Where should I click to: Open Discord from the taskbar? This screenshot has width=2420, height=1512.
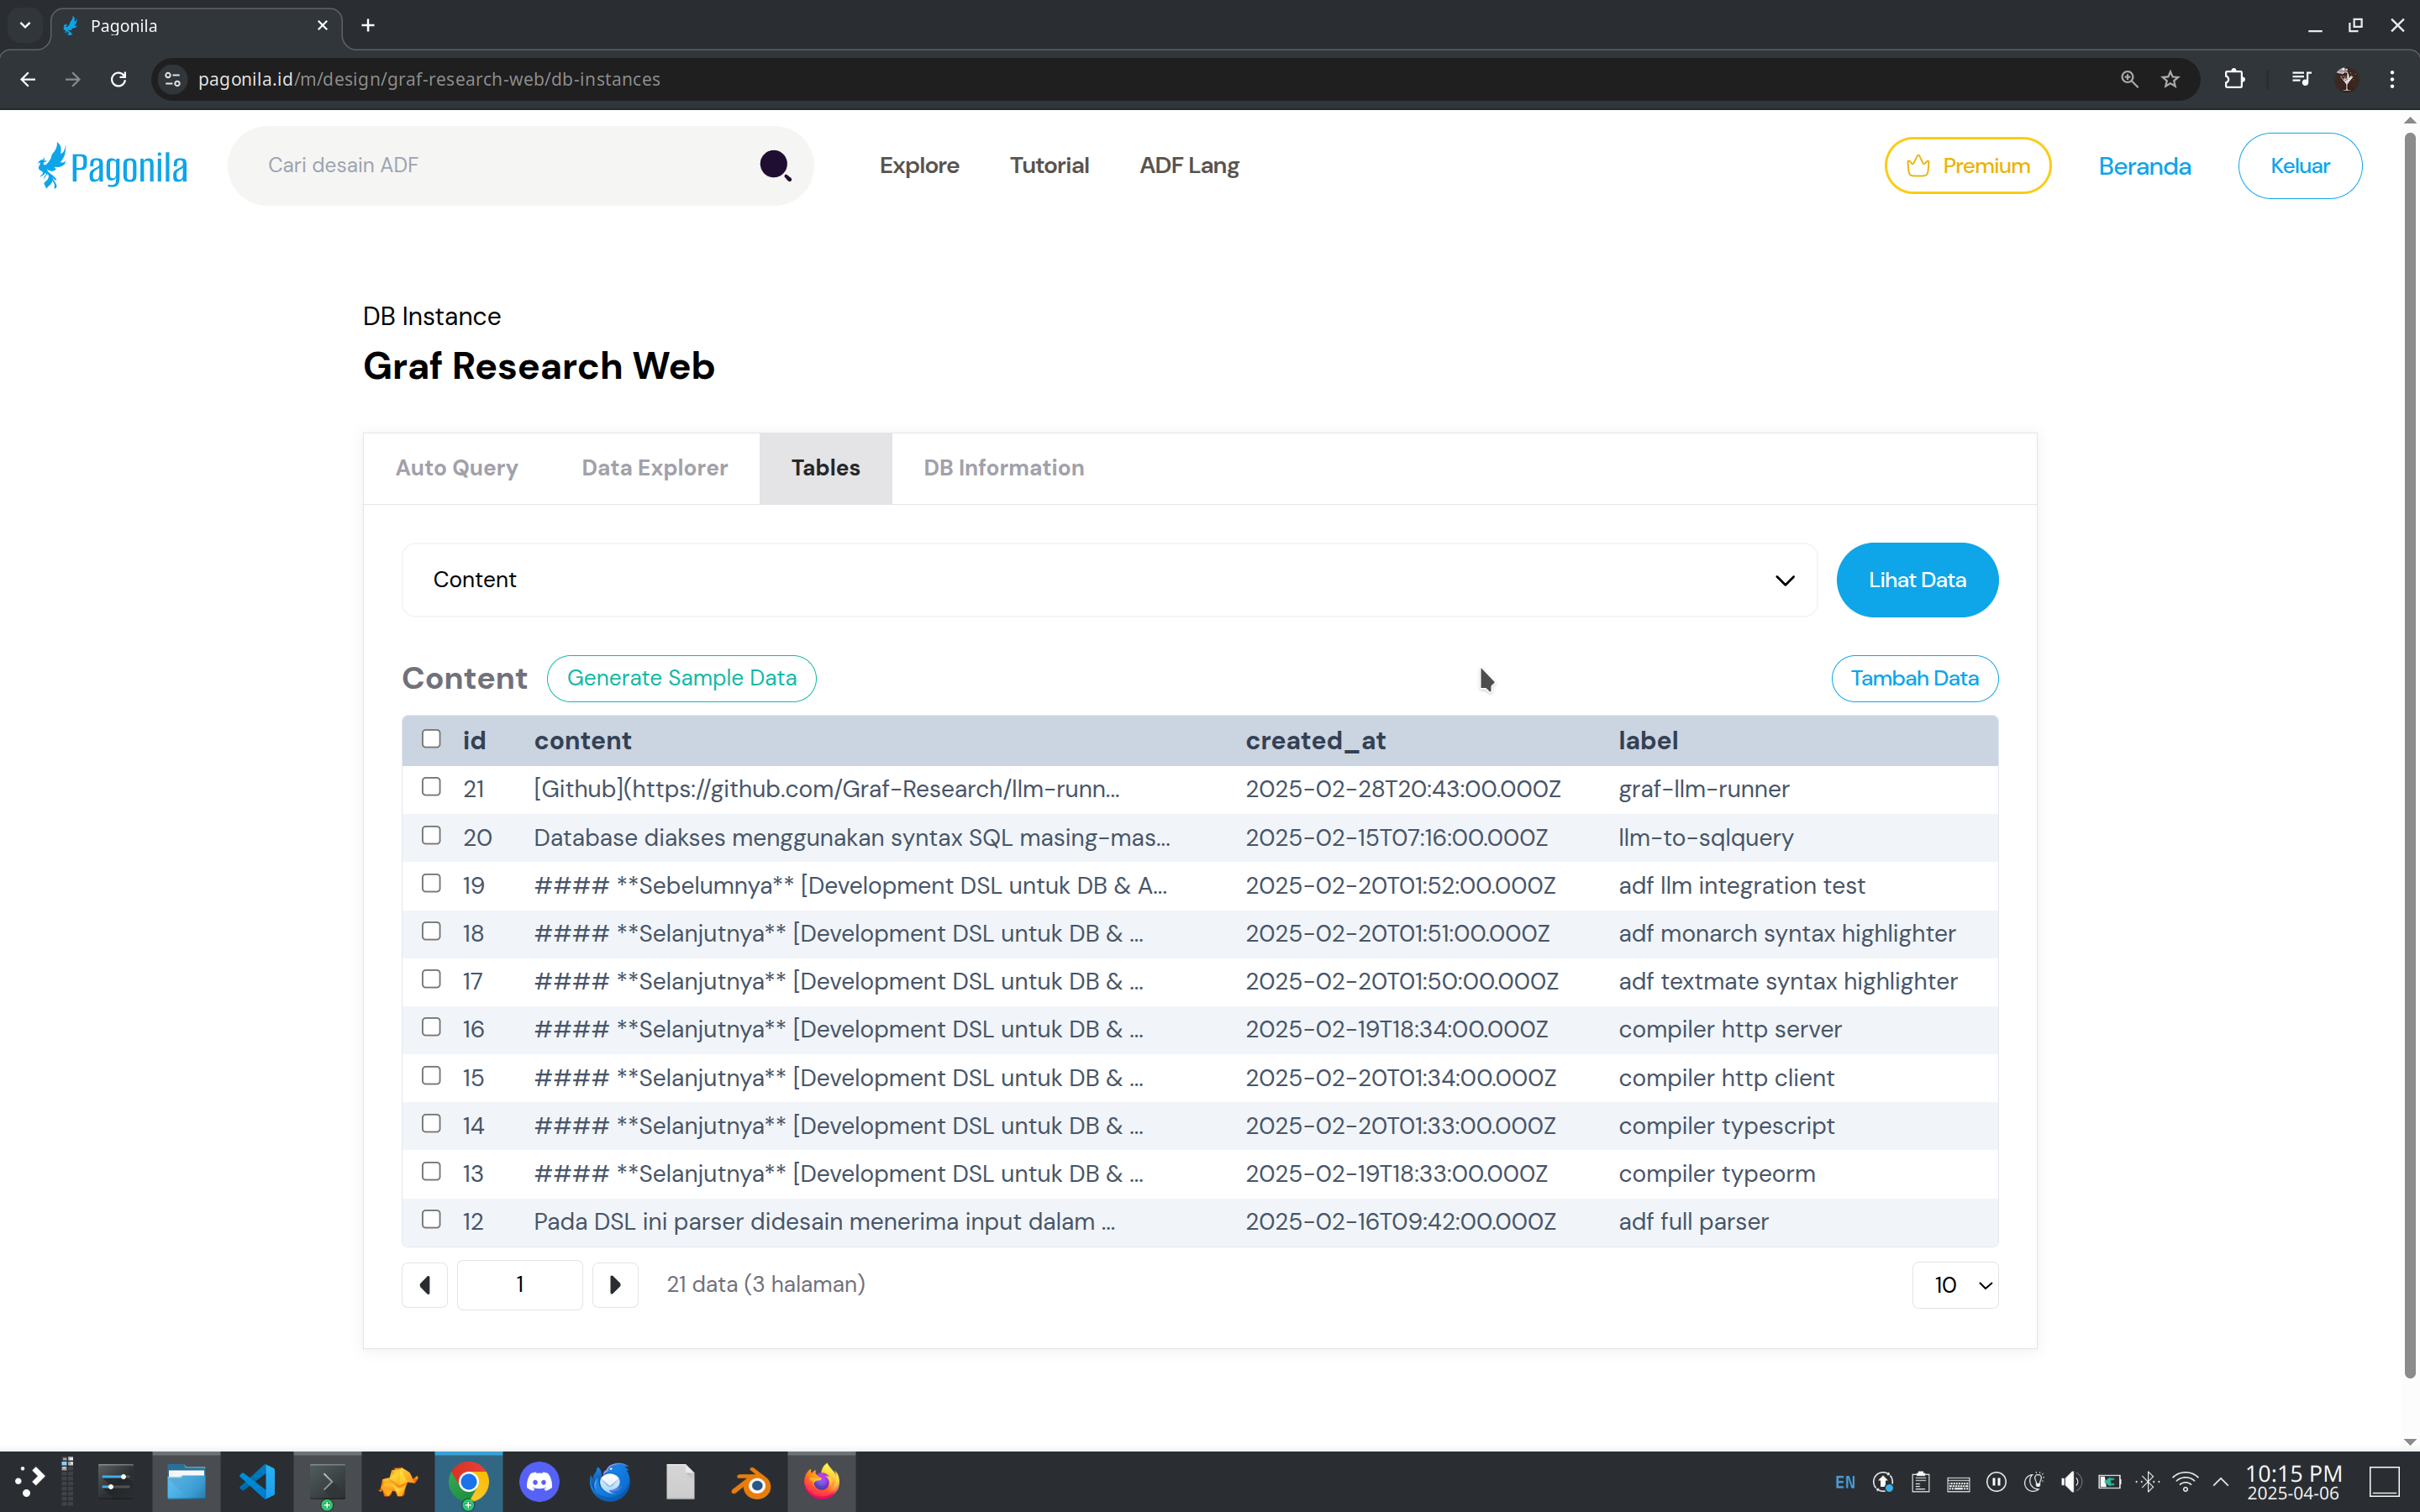tap(539, 1481)
